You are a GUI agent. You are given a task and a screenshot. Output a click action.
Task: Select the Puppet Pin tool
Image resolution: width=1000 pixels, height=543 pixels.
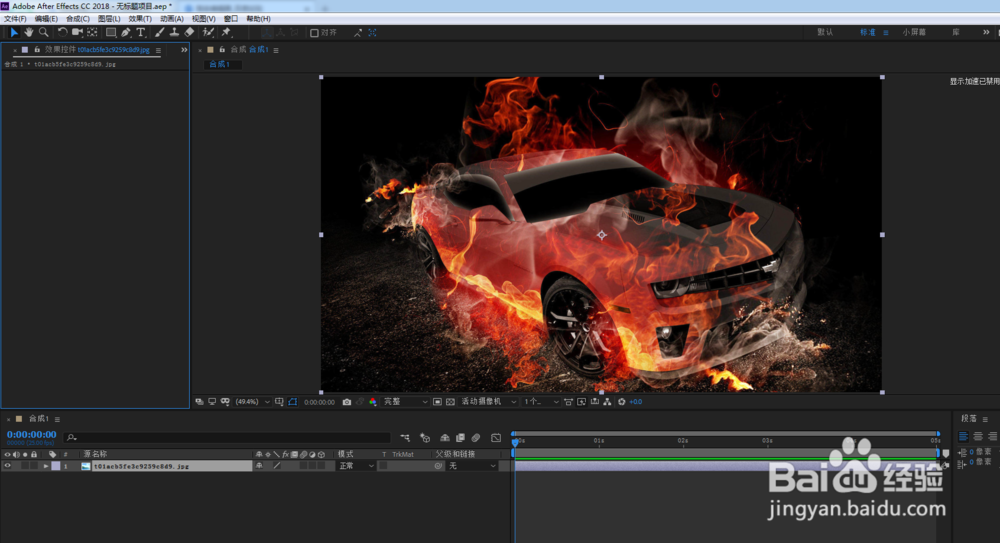226,32
